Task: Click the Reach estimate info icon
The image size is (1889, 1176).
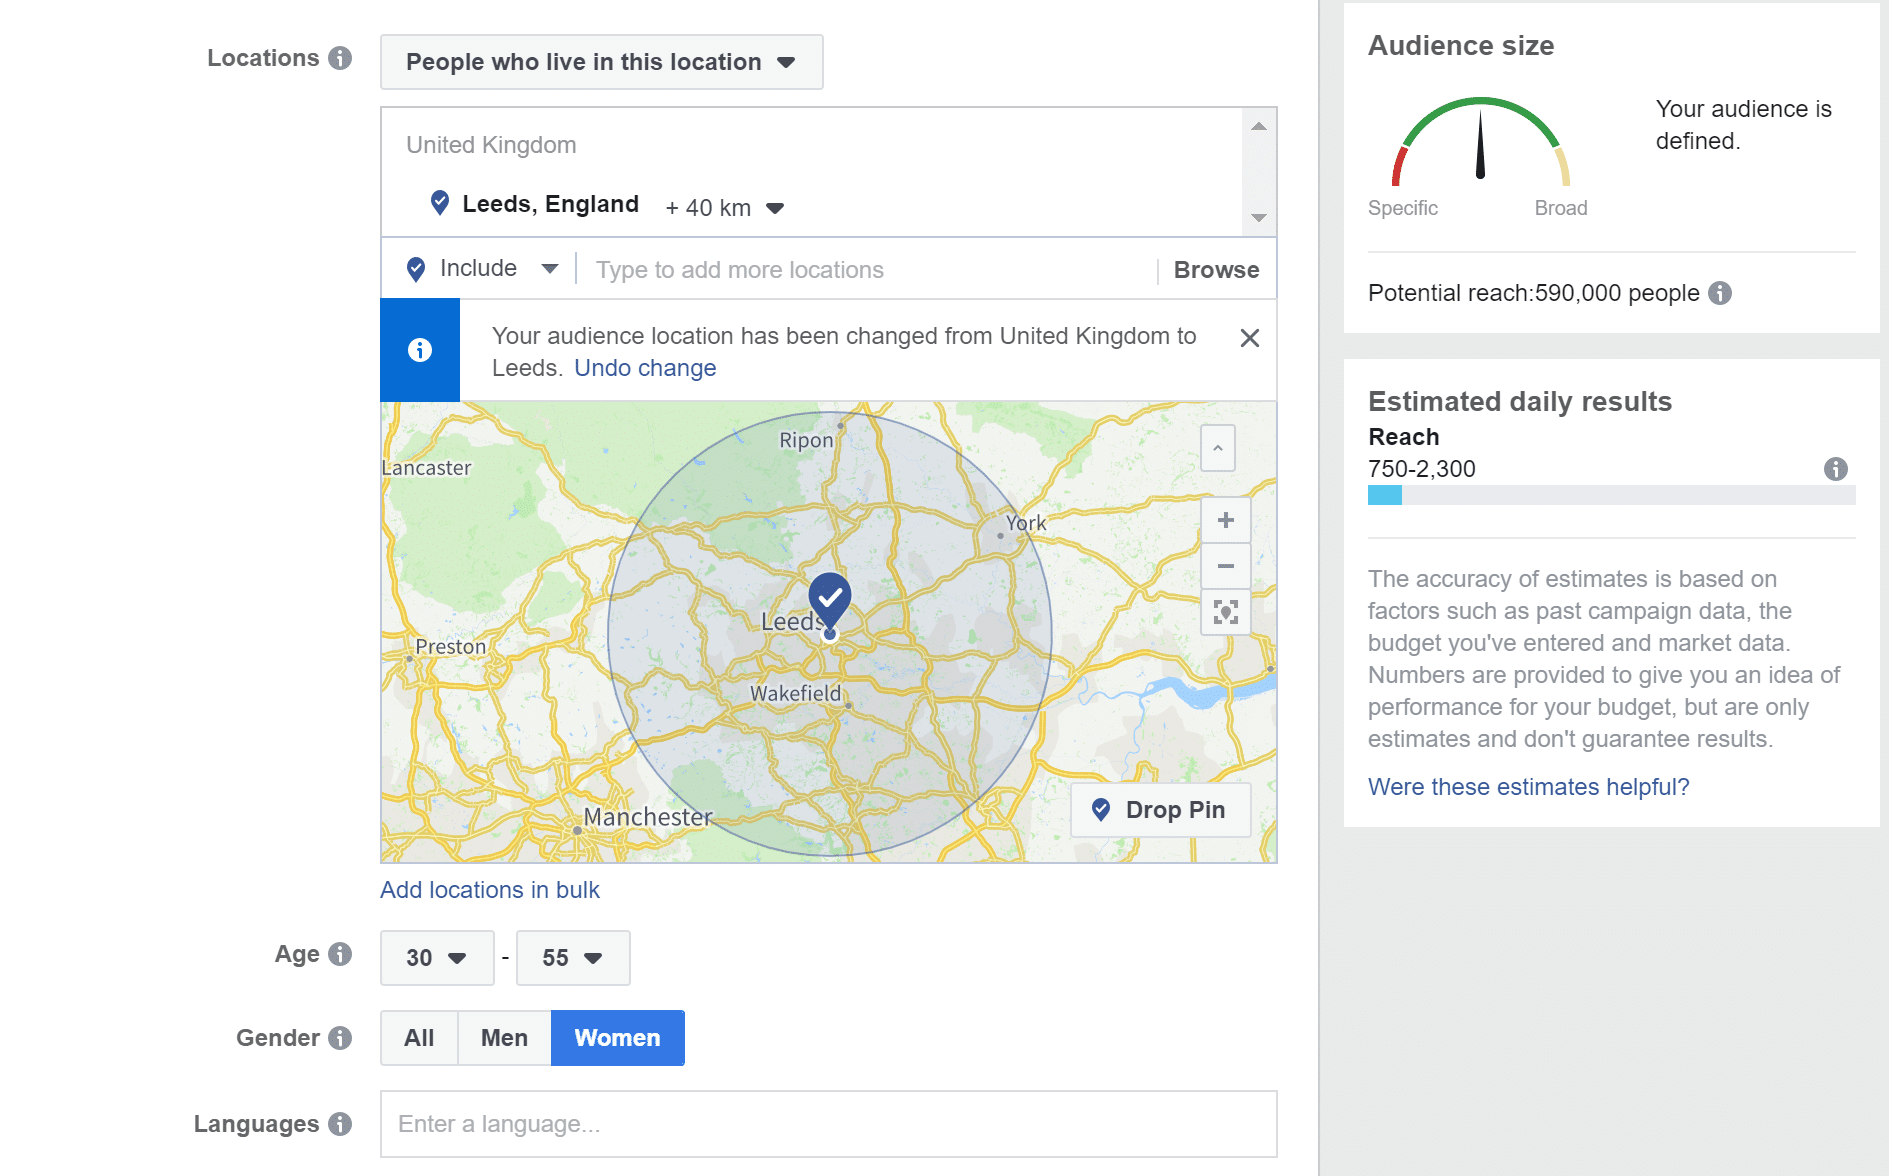Action: tap(1836, 469)
